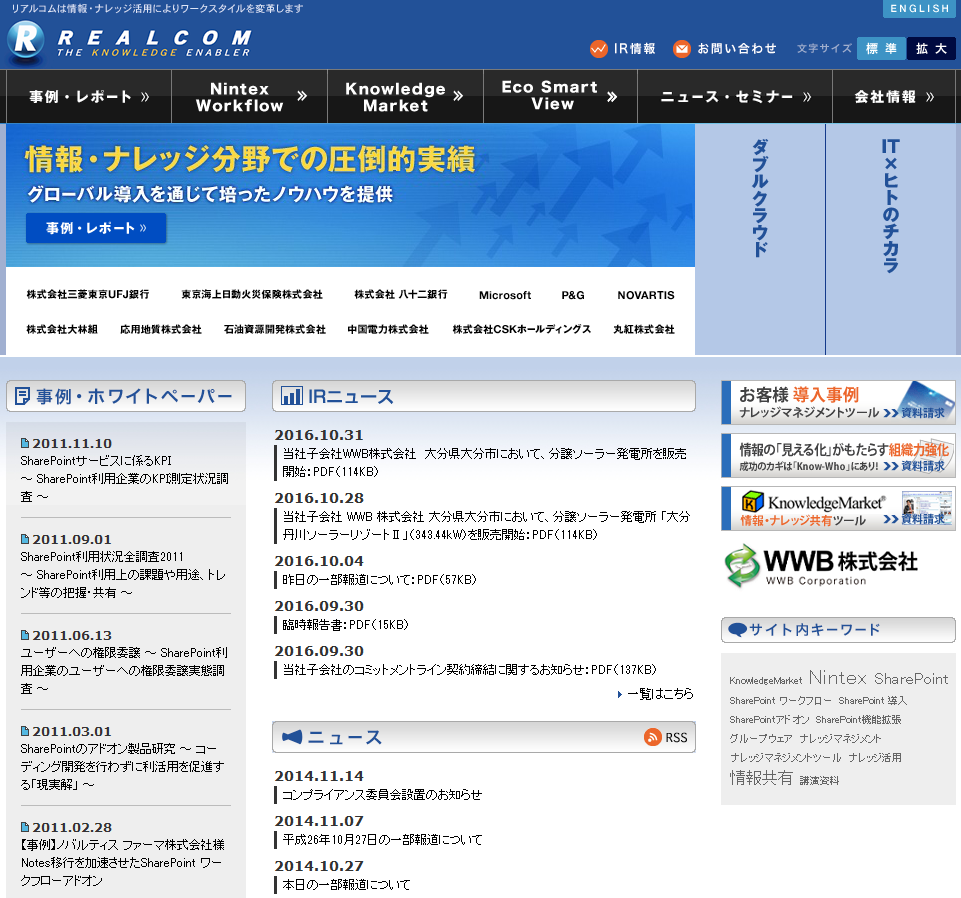961x898 pixels.
Task: Click the 丸紅株式会社 client name
Action: click(644, 329)
